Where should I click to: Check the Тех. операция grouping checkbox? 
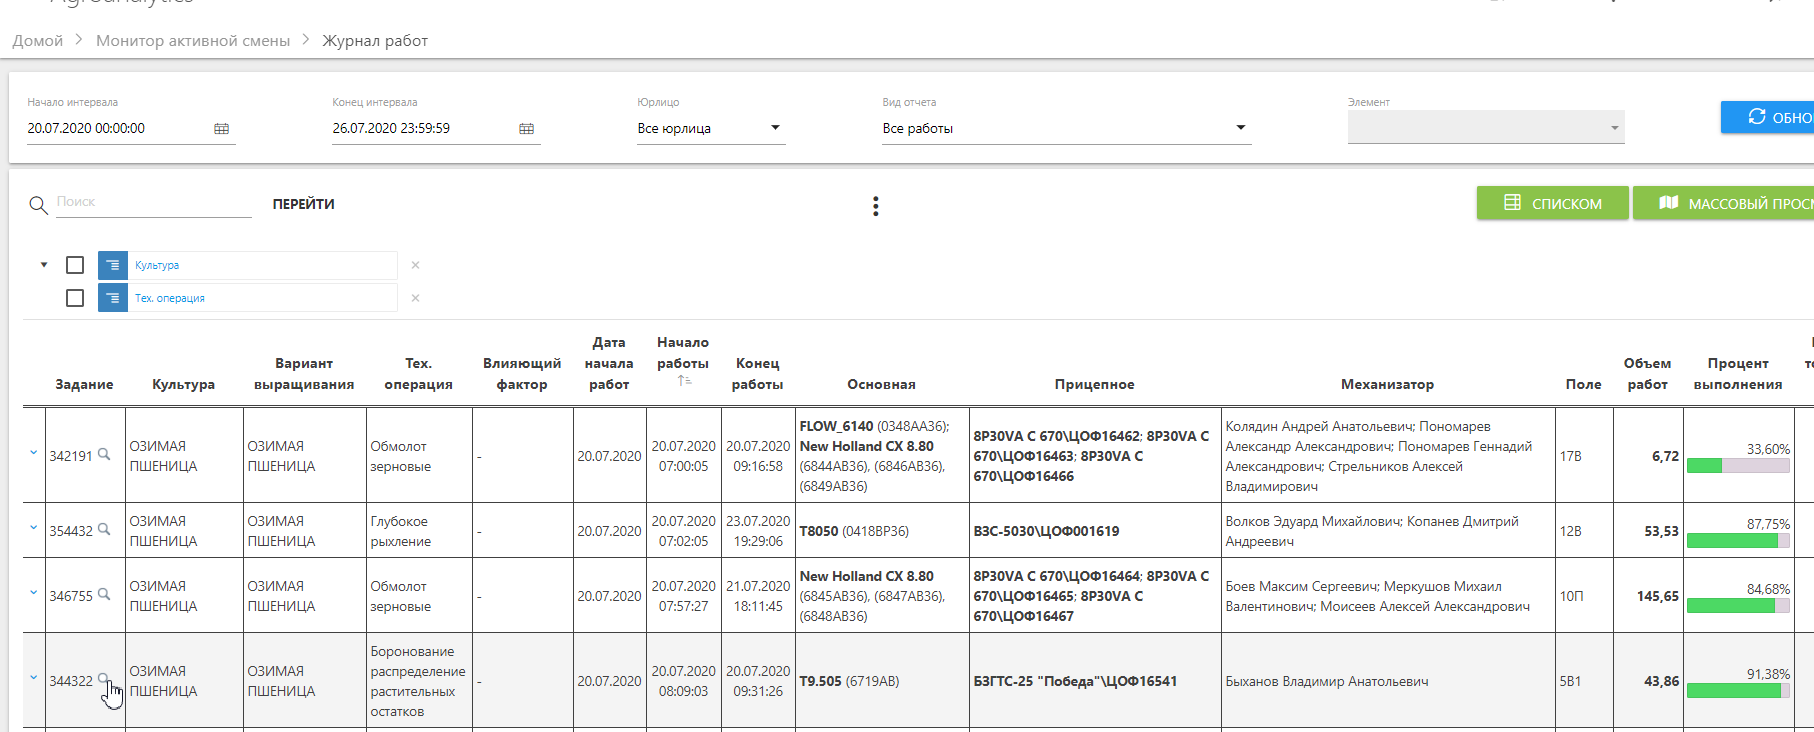coord(75,298)
